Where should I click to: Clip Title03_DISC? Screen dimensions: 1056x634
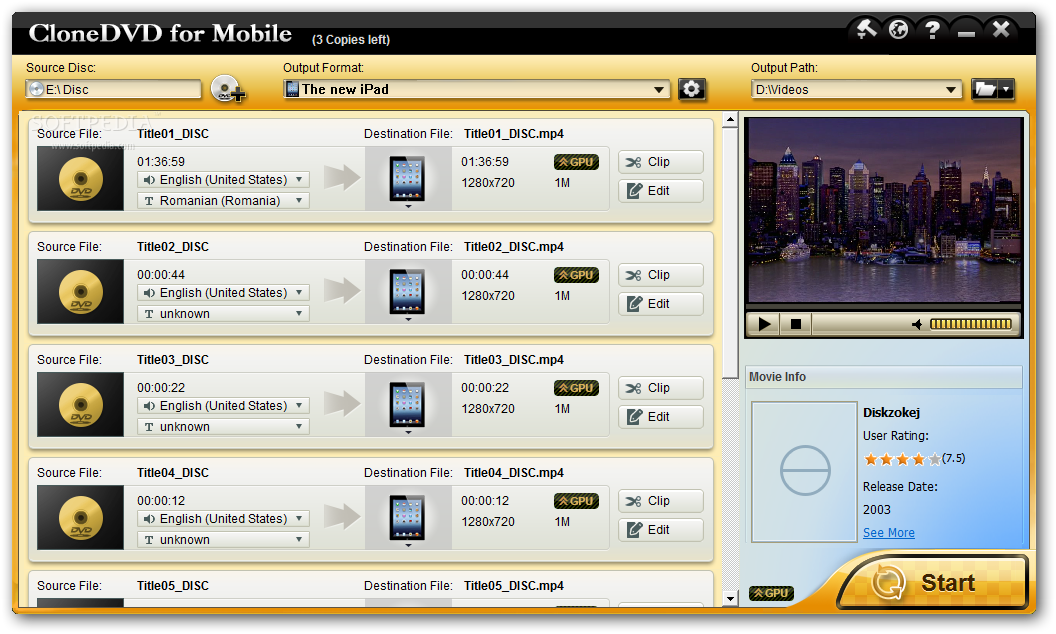click(x=661, y=388)
